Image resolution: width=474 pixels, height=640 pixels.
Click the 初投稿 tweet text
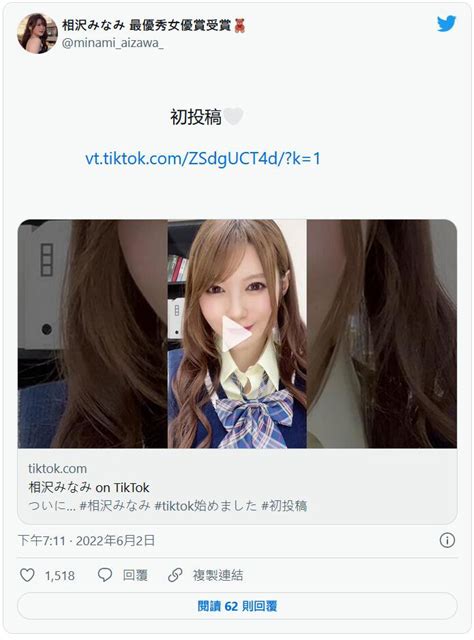[x=196, y=117]
